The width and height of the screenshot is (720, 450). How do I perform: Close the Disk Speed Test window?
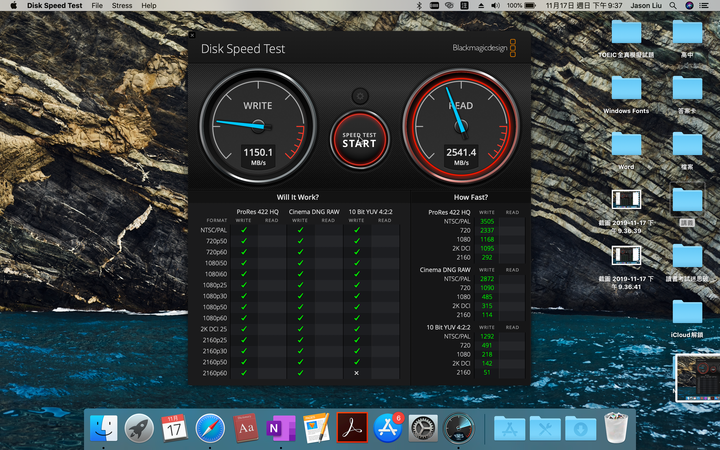click(x=192, y=35)
